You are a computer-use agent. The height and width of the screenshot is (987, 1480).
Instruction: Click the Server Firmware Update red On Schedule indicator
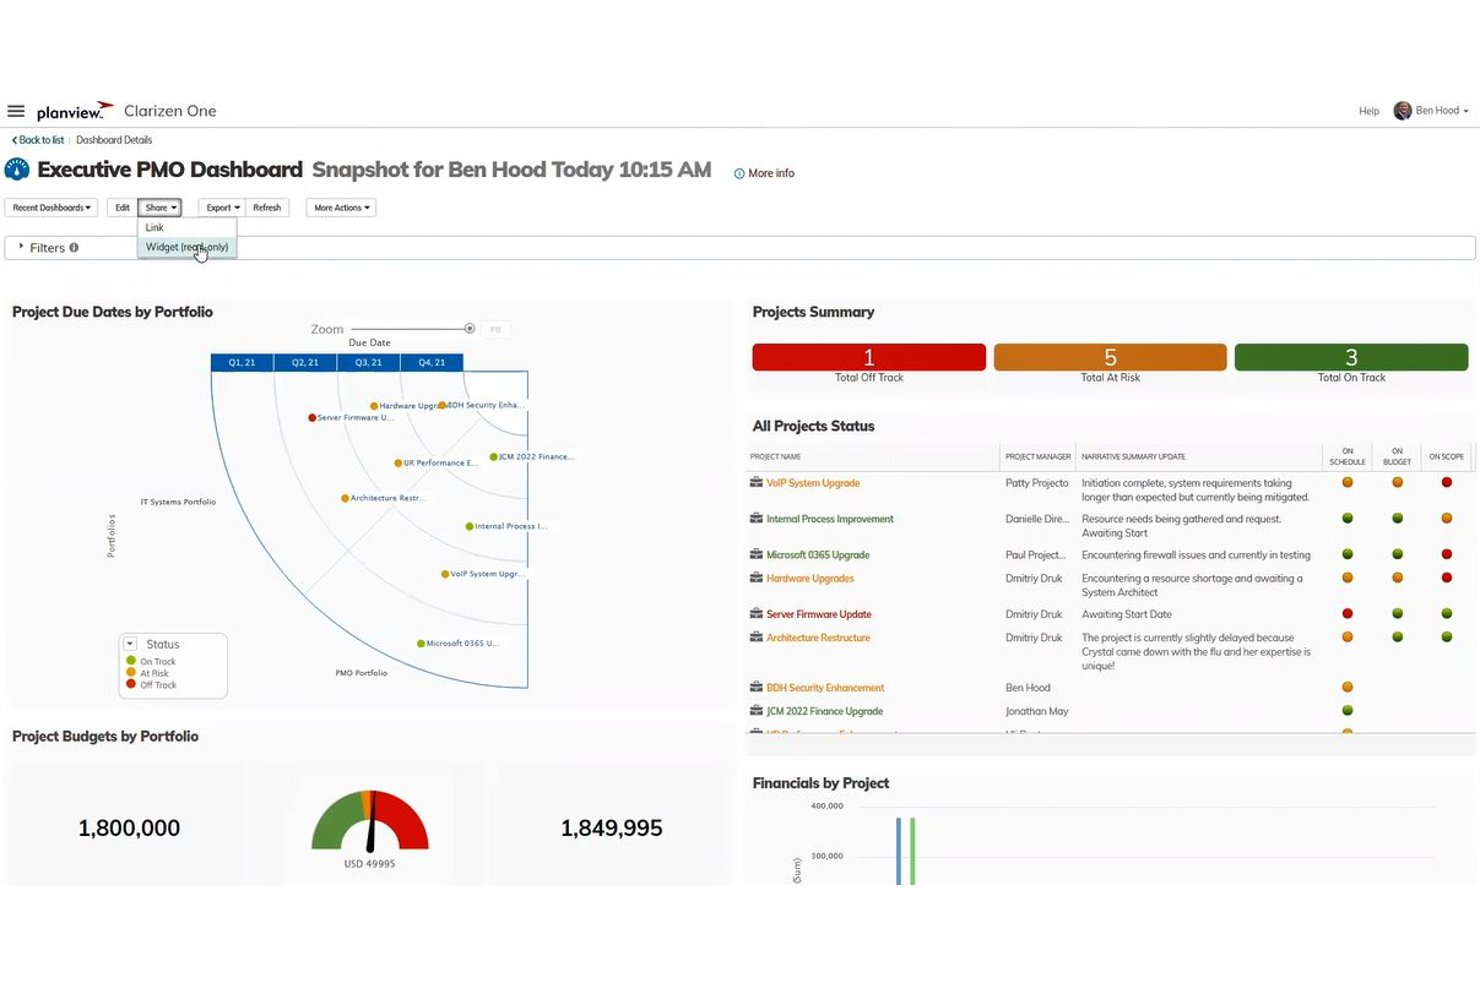point(1347,614)
